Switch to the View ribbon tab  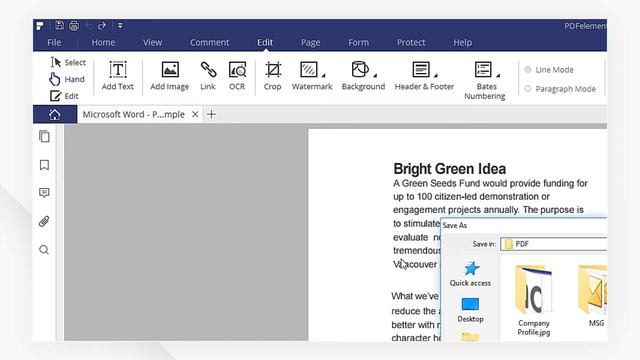click(x=152, y=42)
